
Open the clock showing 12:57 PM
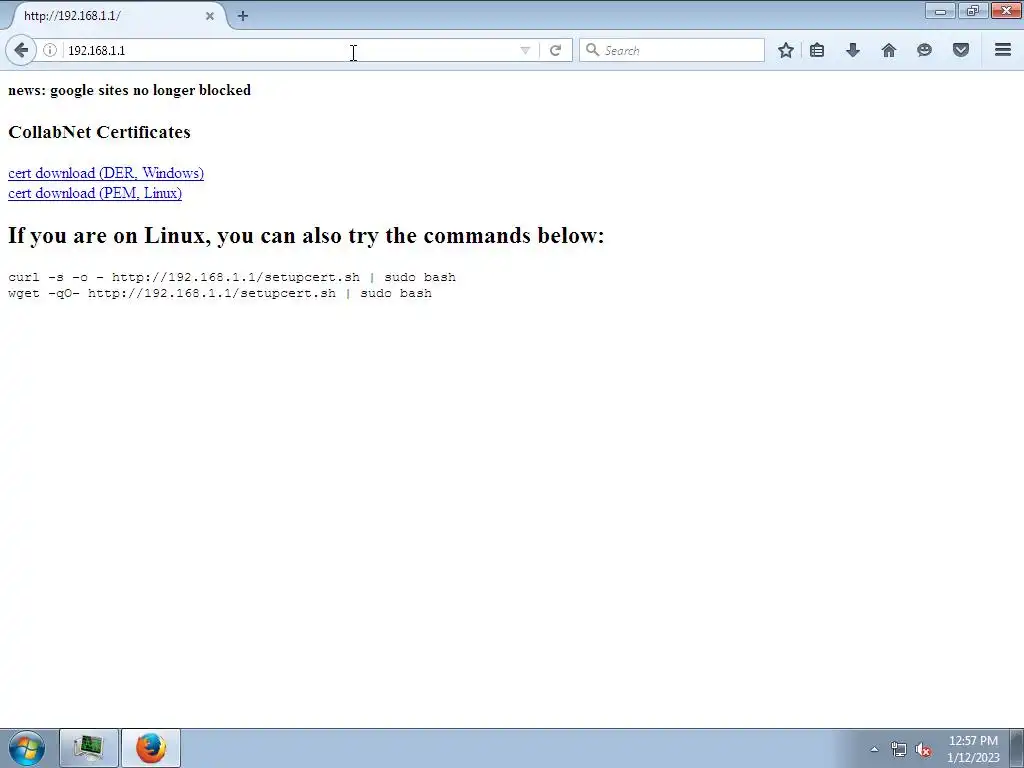(973, 749)
